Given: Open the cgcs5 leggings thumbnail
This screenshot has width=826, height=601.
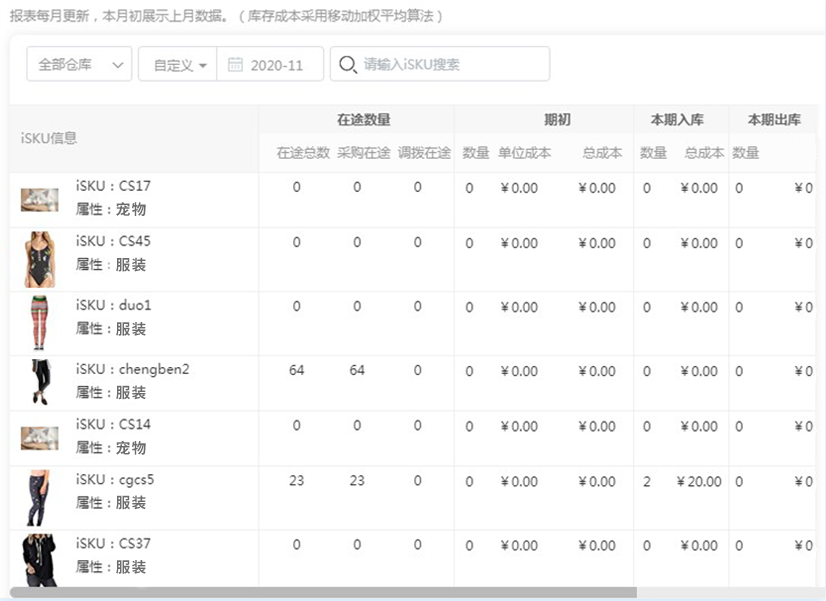Looking at the screenshot, I should (x=38, y=498).
